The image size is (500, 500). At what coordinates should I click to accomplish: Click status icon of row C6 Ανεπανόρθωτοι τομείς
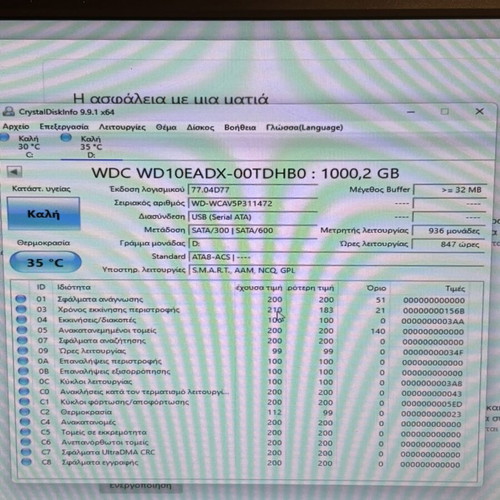[x=25, y=442]
